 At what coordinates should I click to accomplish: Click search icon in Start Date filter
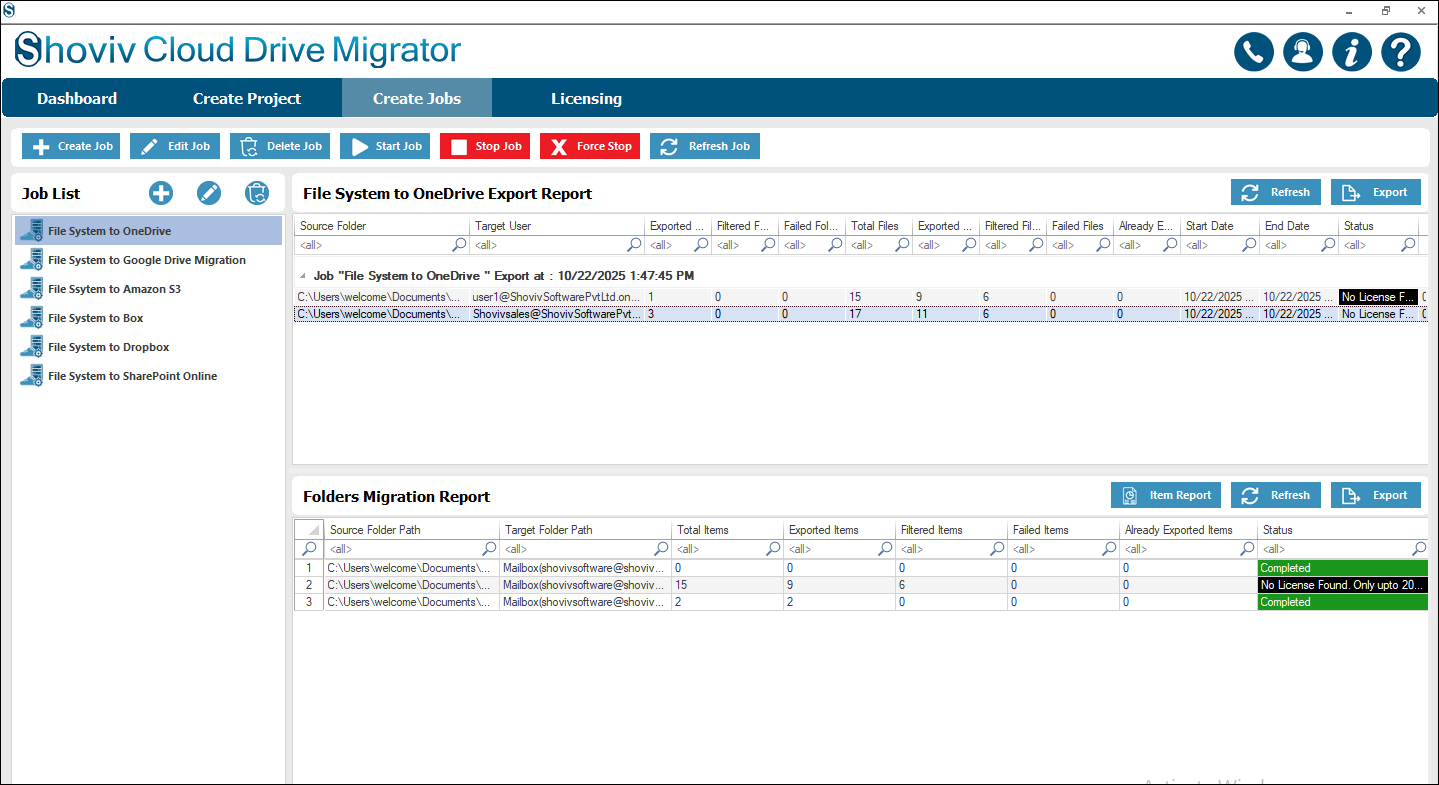1249,245
